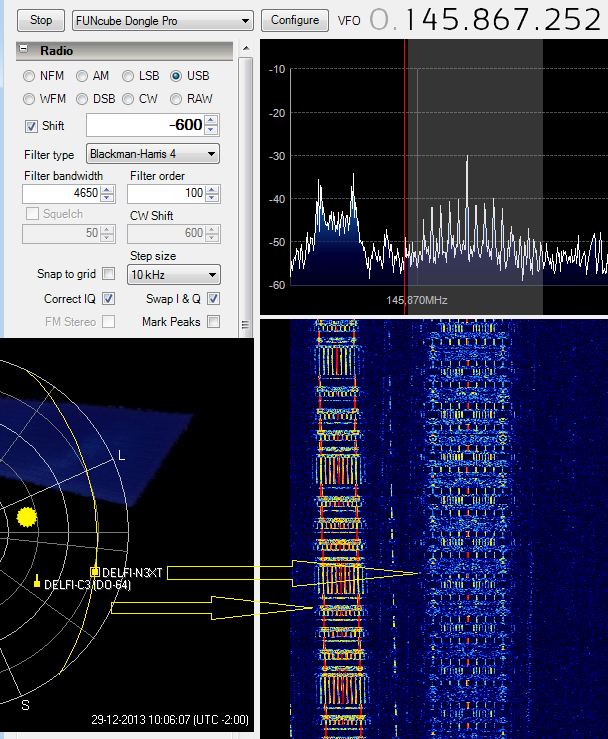The height and width of the screenshot is (739, 608).
Task: Click the DELFI-C3 (DO-64) satellite marker
Action: click(x=37, y=582)
